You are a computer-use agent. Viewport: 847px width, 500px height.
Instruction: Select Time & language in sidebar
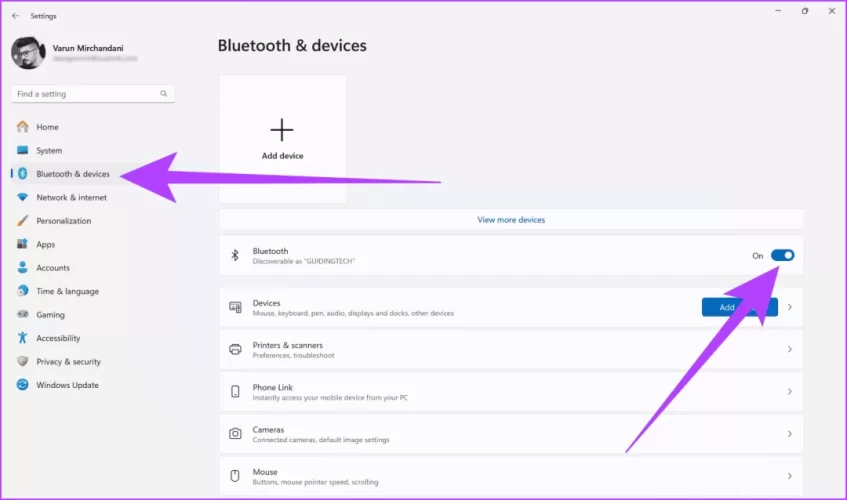click(x=67, y=291)
